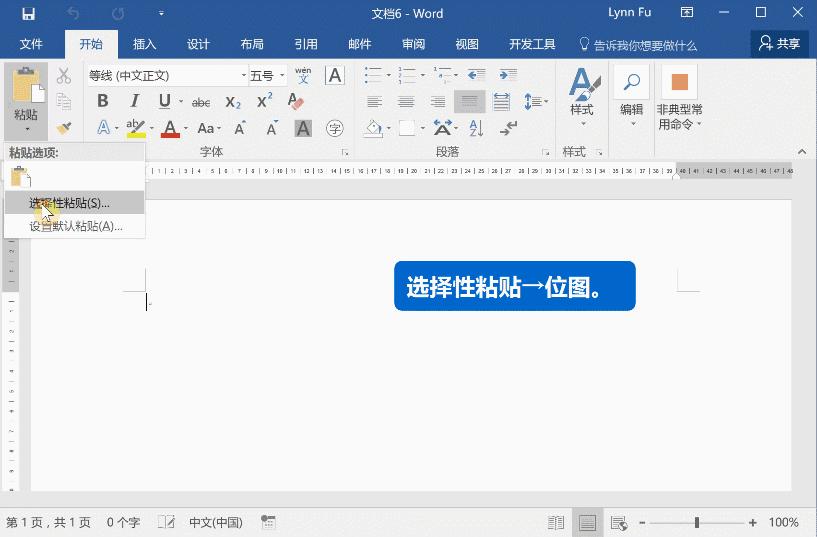Screen dimensions: 817x537
Task: Click the distributed alignment icon
Action: (501, 102)
